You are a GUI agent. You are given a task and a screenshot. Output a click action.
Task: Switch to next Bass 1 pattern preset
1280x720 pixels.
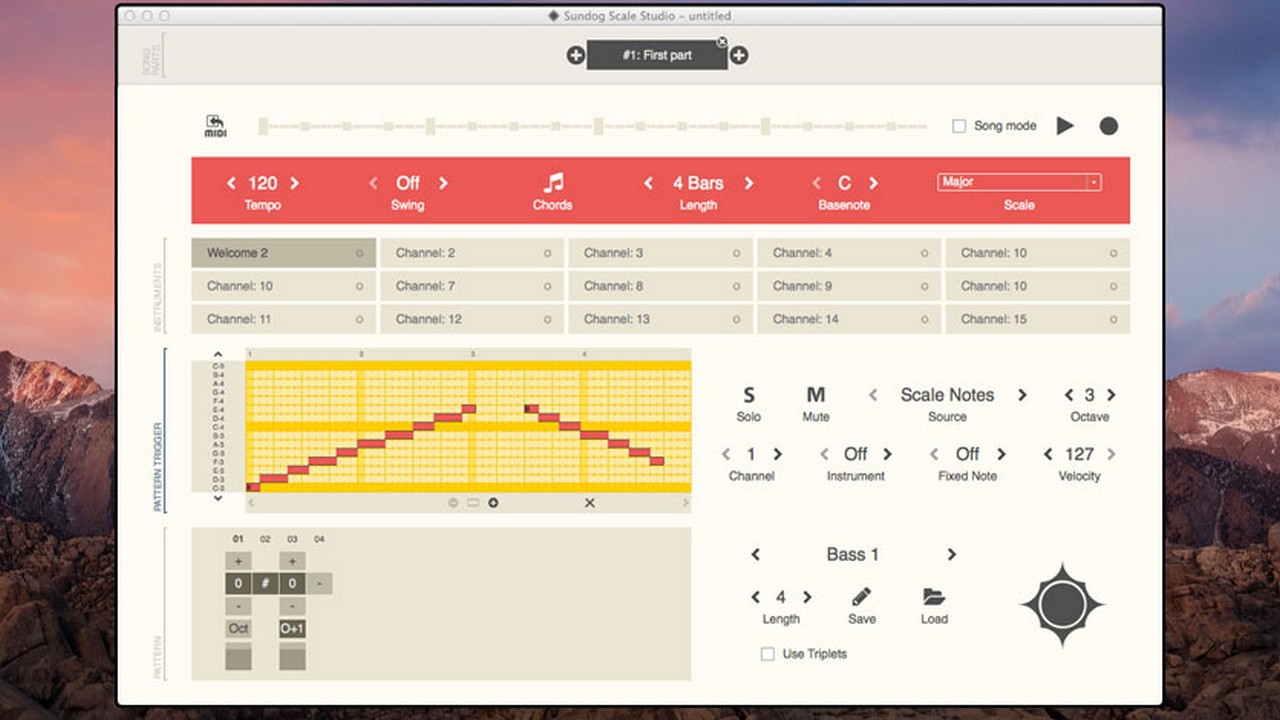951,554
